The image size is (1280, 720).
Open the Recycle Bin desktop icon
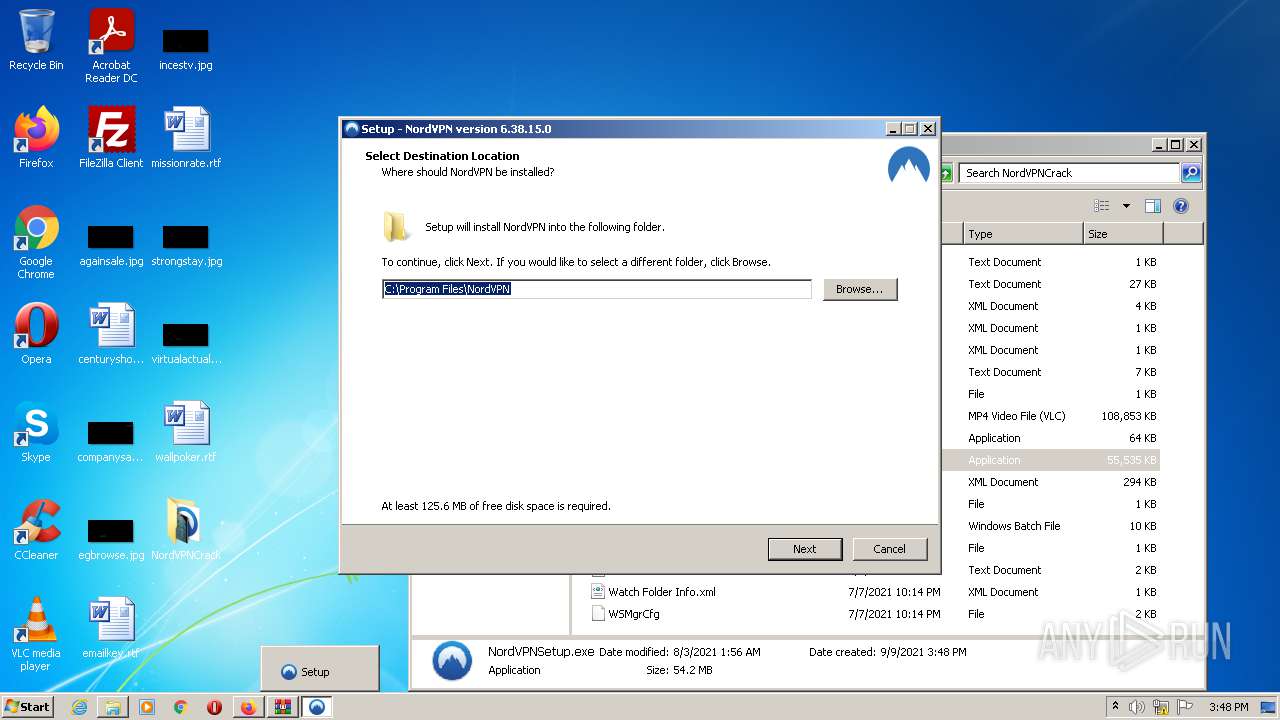coord(36,40)
